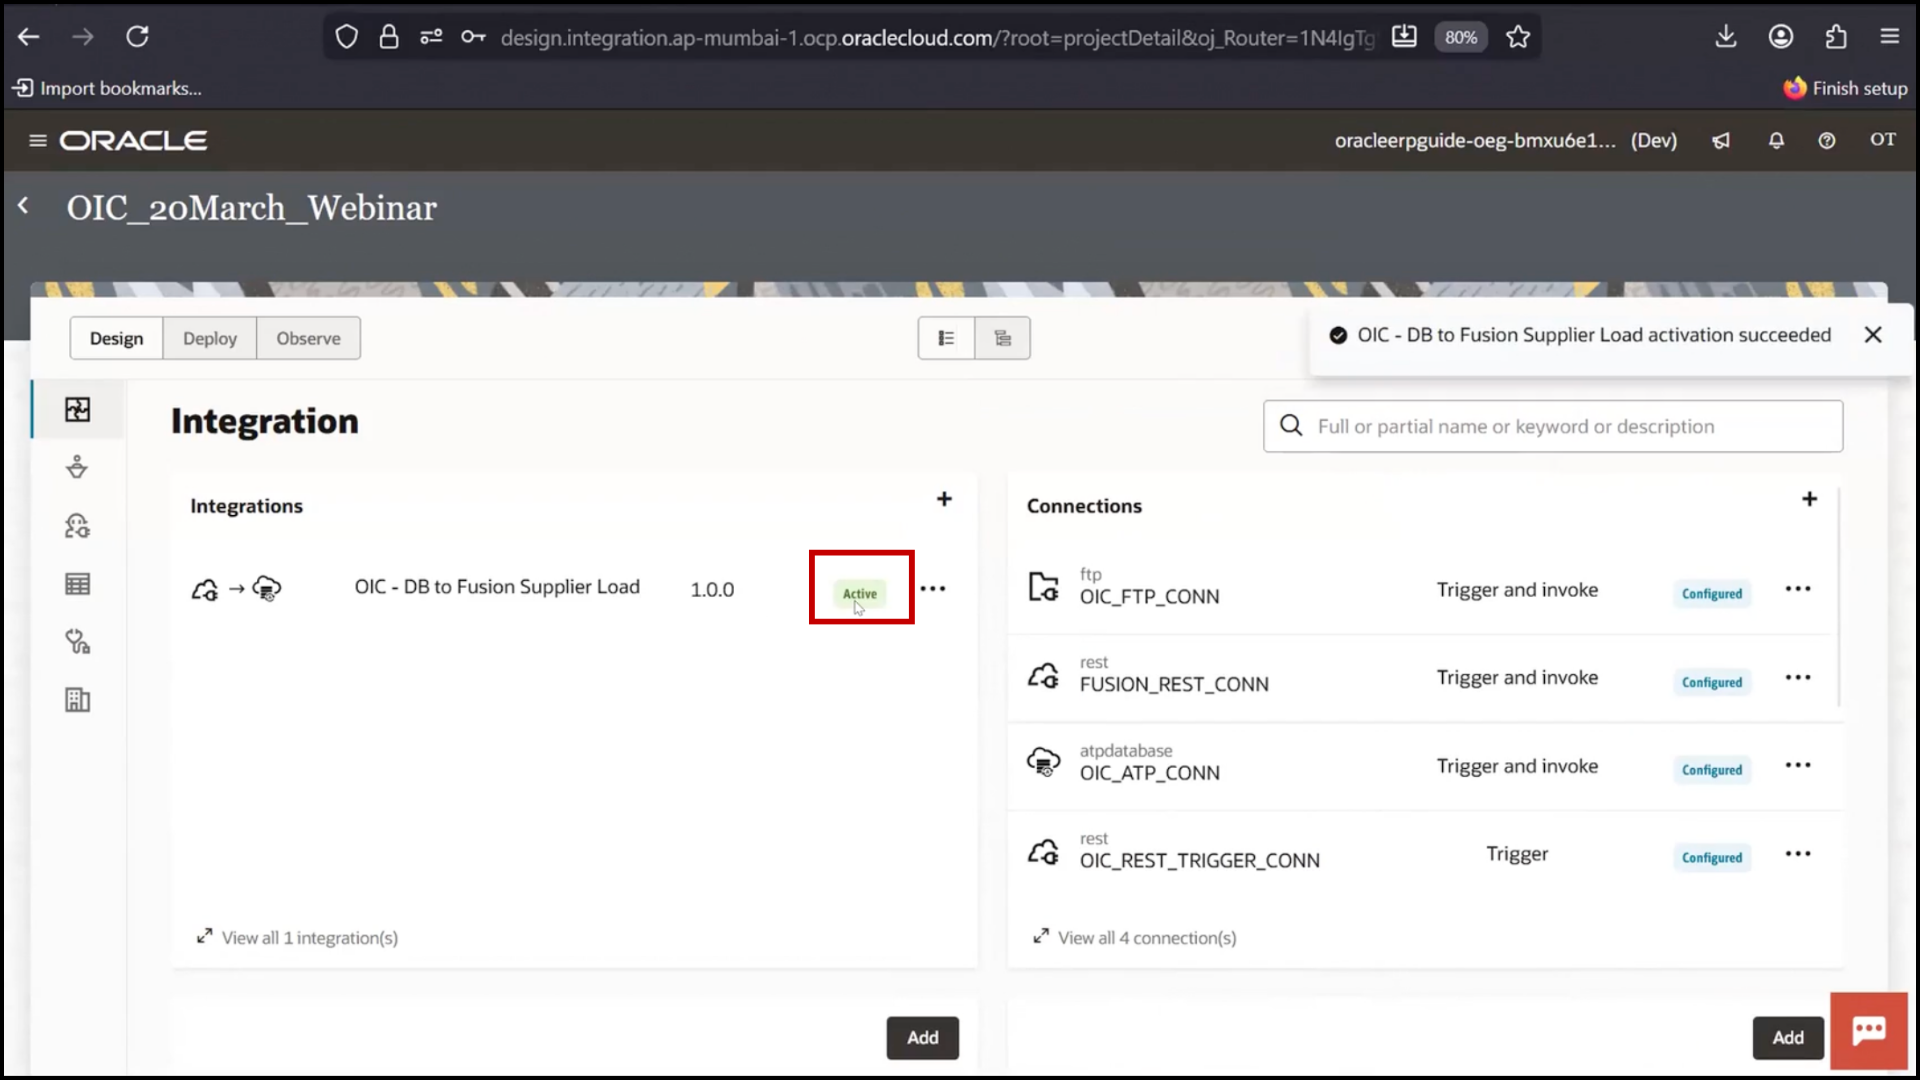Click the permissions settings icon in address bar
1920x1080 pixels.
pyautogui.click(x=431, y=37)
